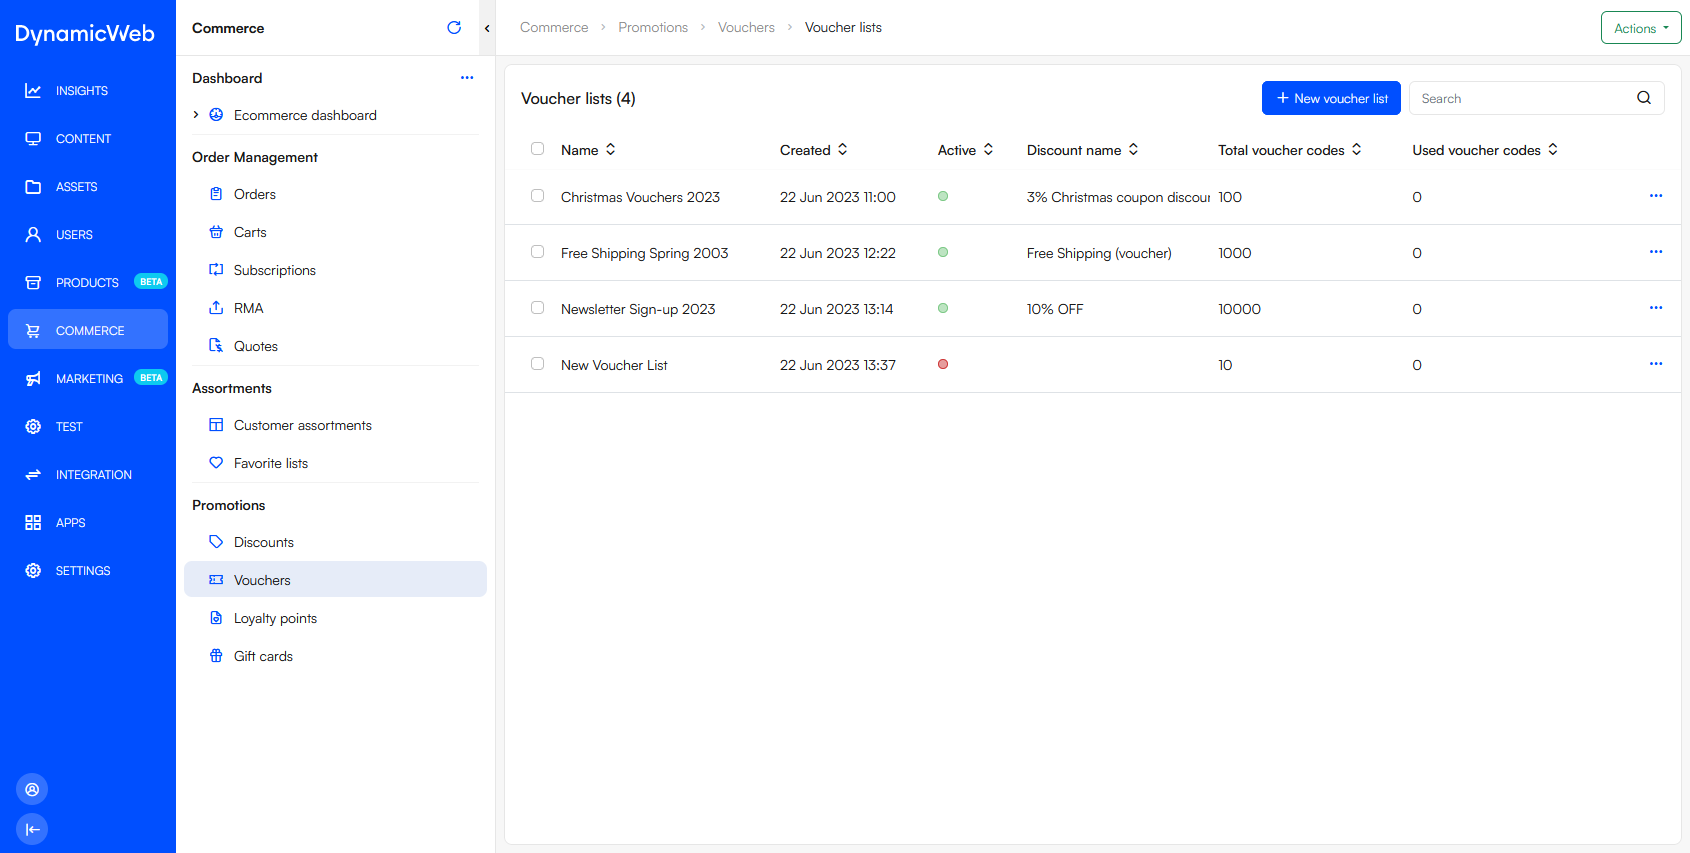This screenshot has height=853, width=1690.
Task: Click Free Shipping (voucher) discount name
Action: tap(1099, 253)
